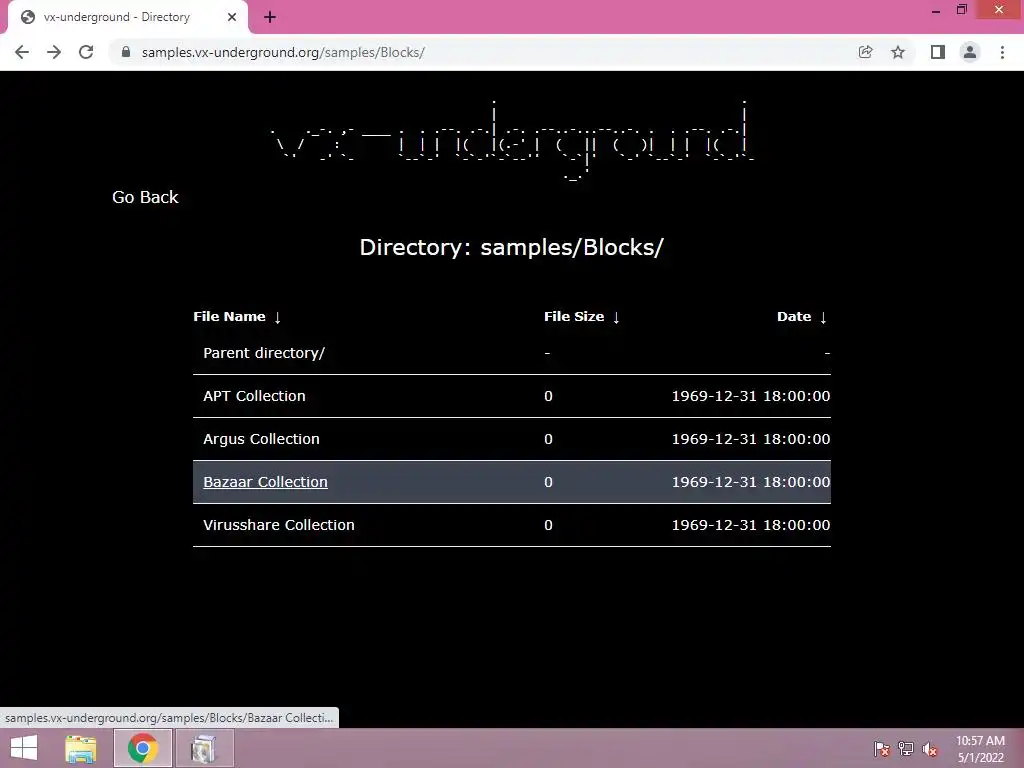This screenshot has height=768, width=1024.
Task: Open the Virusshare Collection folder
Action: click(x=279, y=525)
